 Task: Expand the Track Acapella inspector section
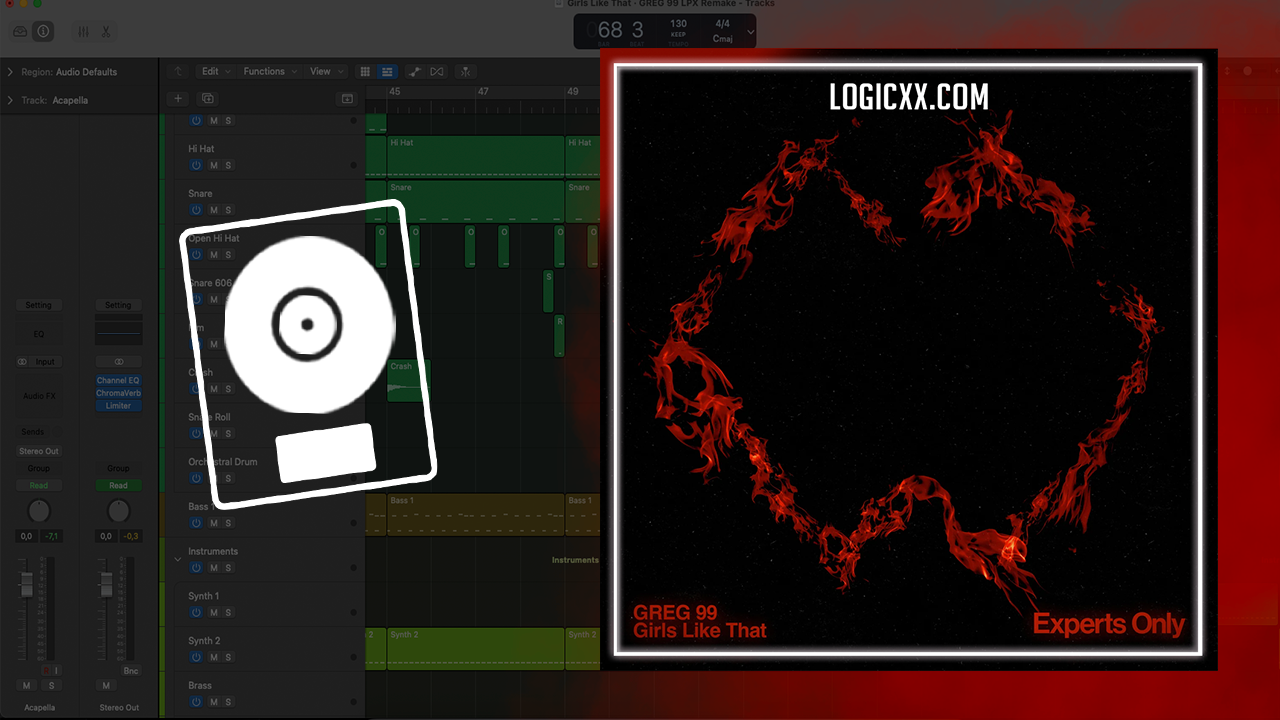click(x=11, y=100)
